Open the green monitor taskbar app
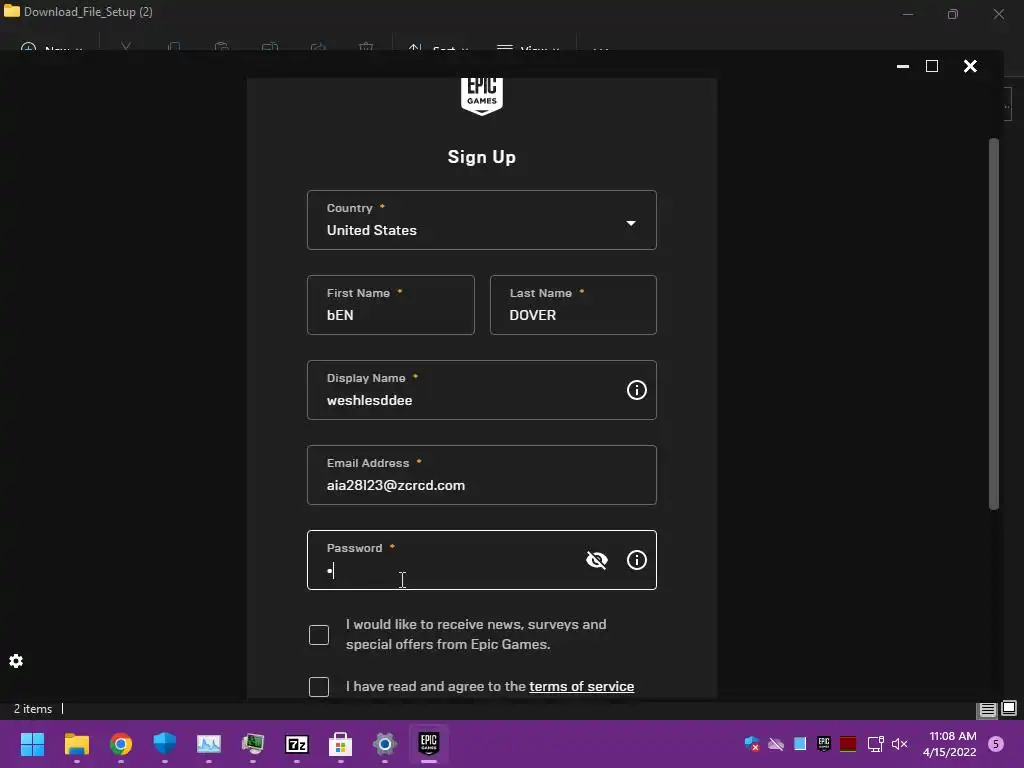The width and height of the screenshot is (1024, 768). point(253,744)
